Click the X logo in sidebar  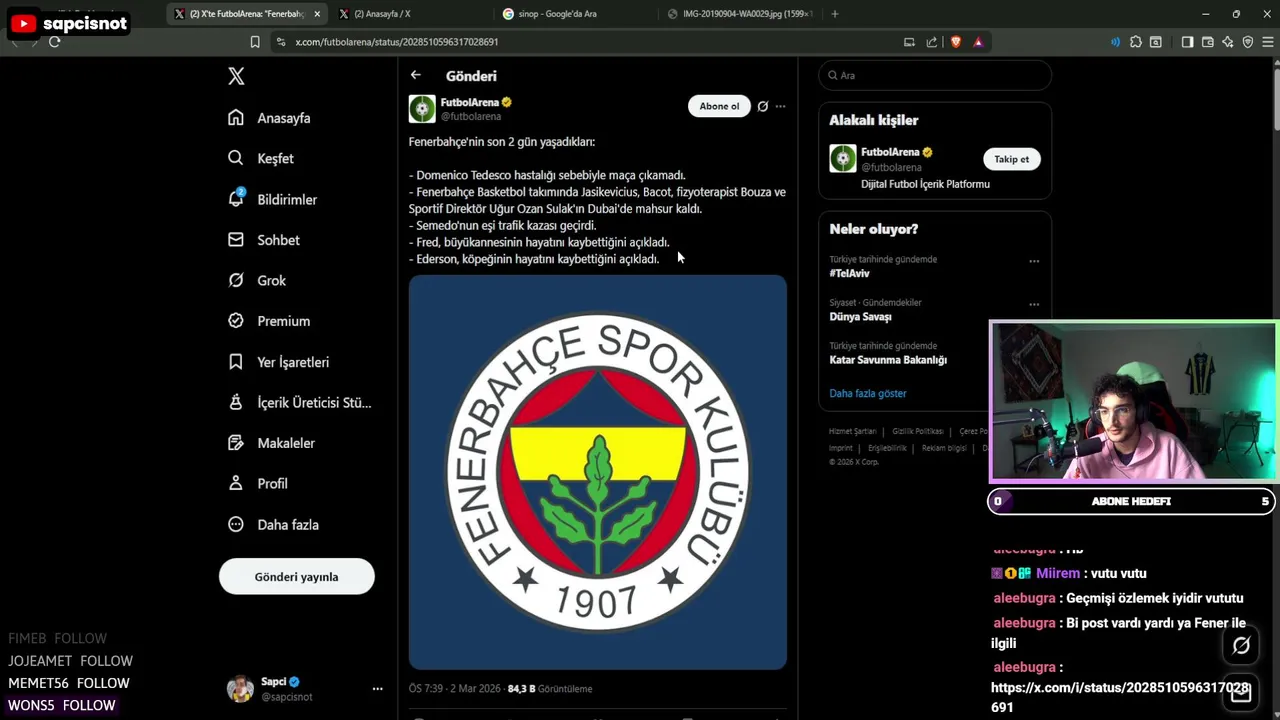[236, 76]
